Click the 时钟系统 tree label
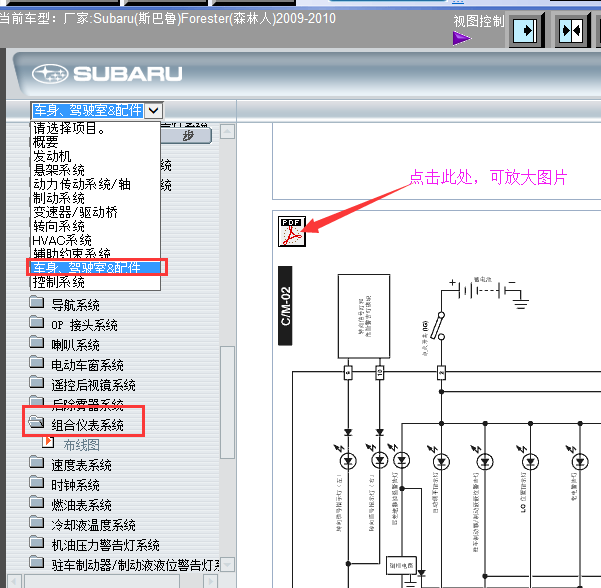This screenshot has height=588, width=601. 76,485
